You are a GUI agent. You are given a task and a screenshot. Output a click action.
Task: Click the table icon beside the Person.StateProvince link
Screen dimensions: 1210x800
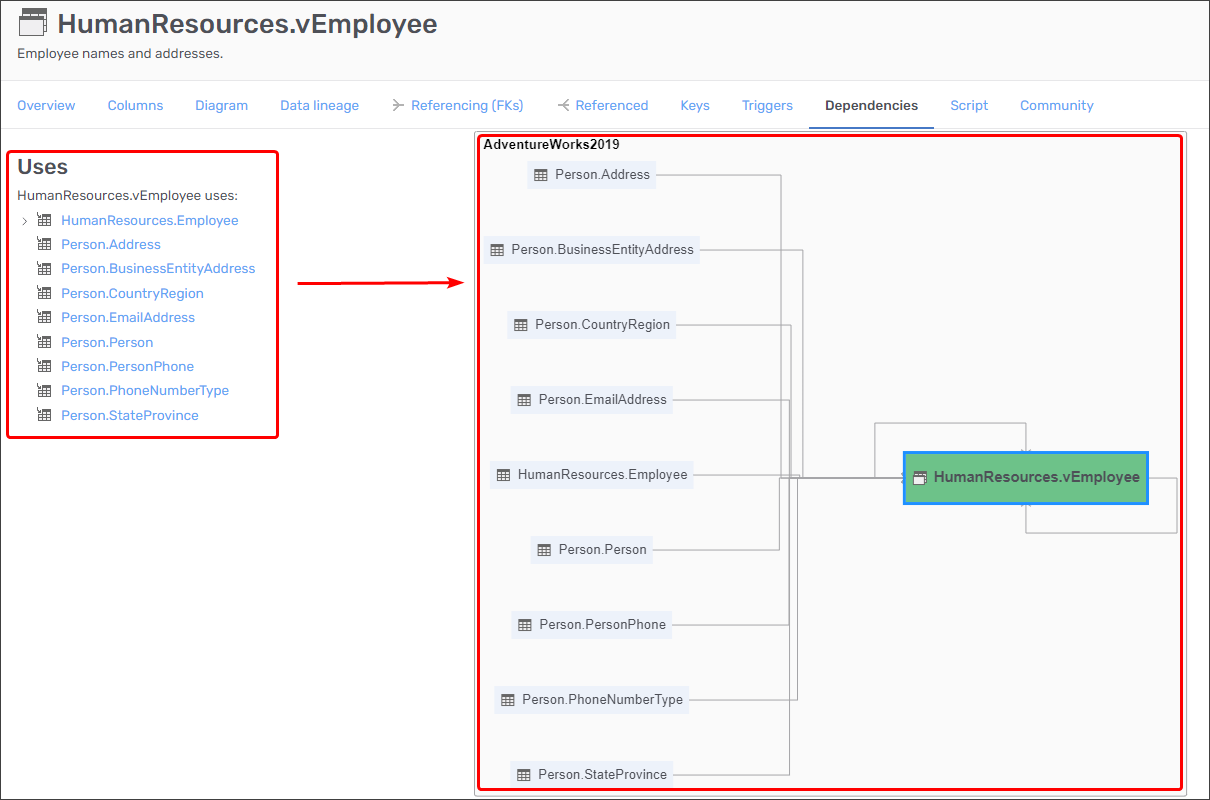[44, 415]
